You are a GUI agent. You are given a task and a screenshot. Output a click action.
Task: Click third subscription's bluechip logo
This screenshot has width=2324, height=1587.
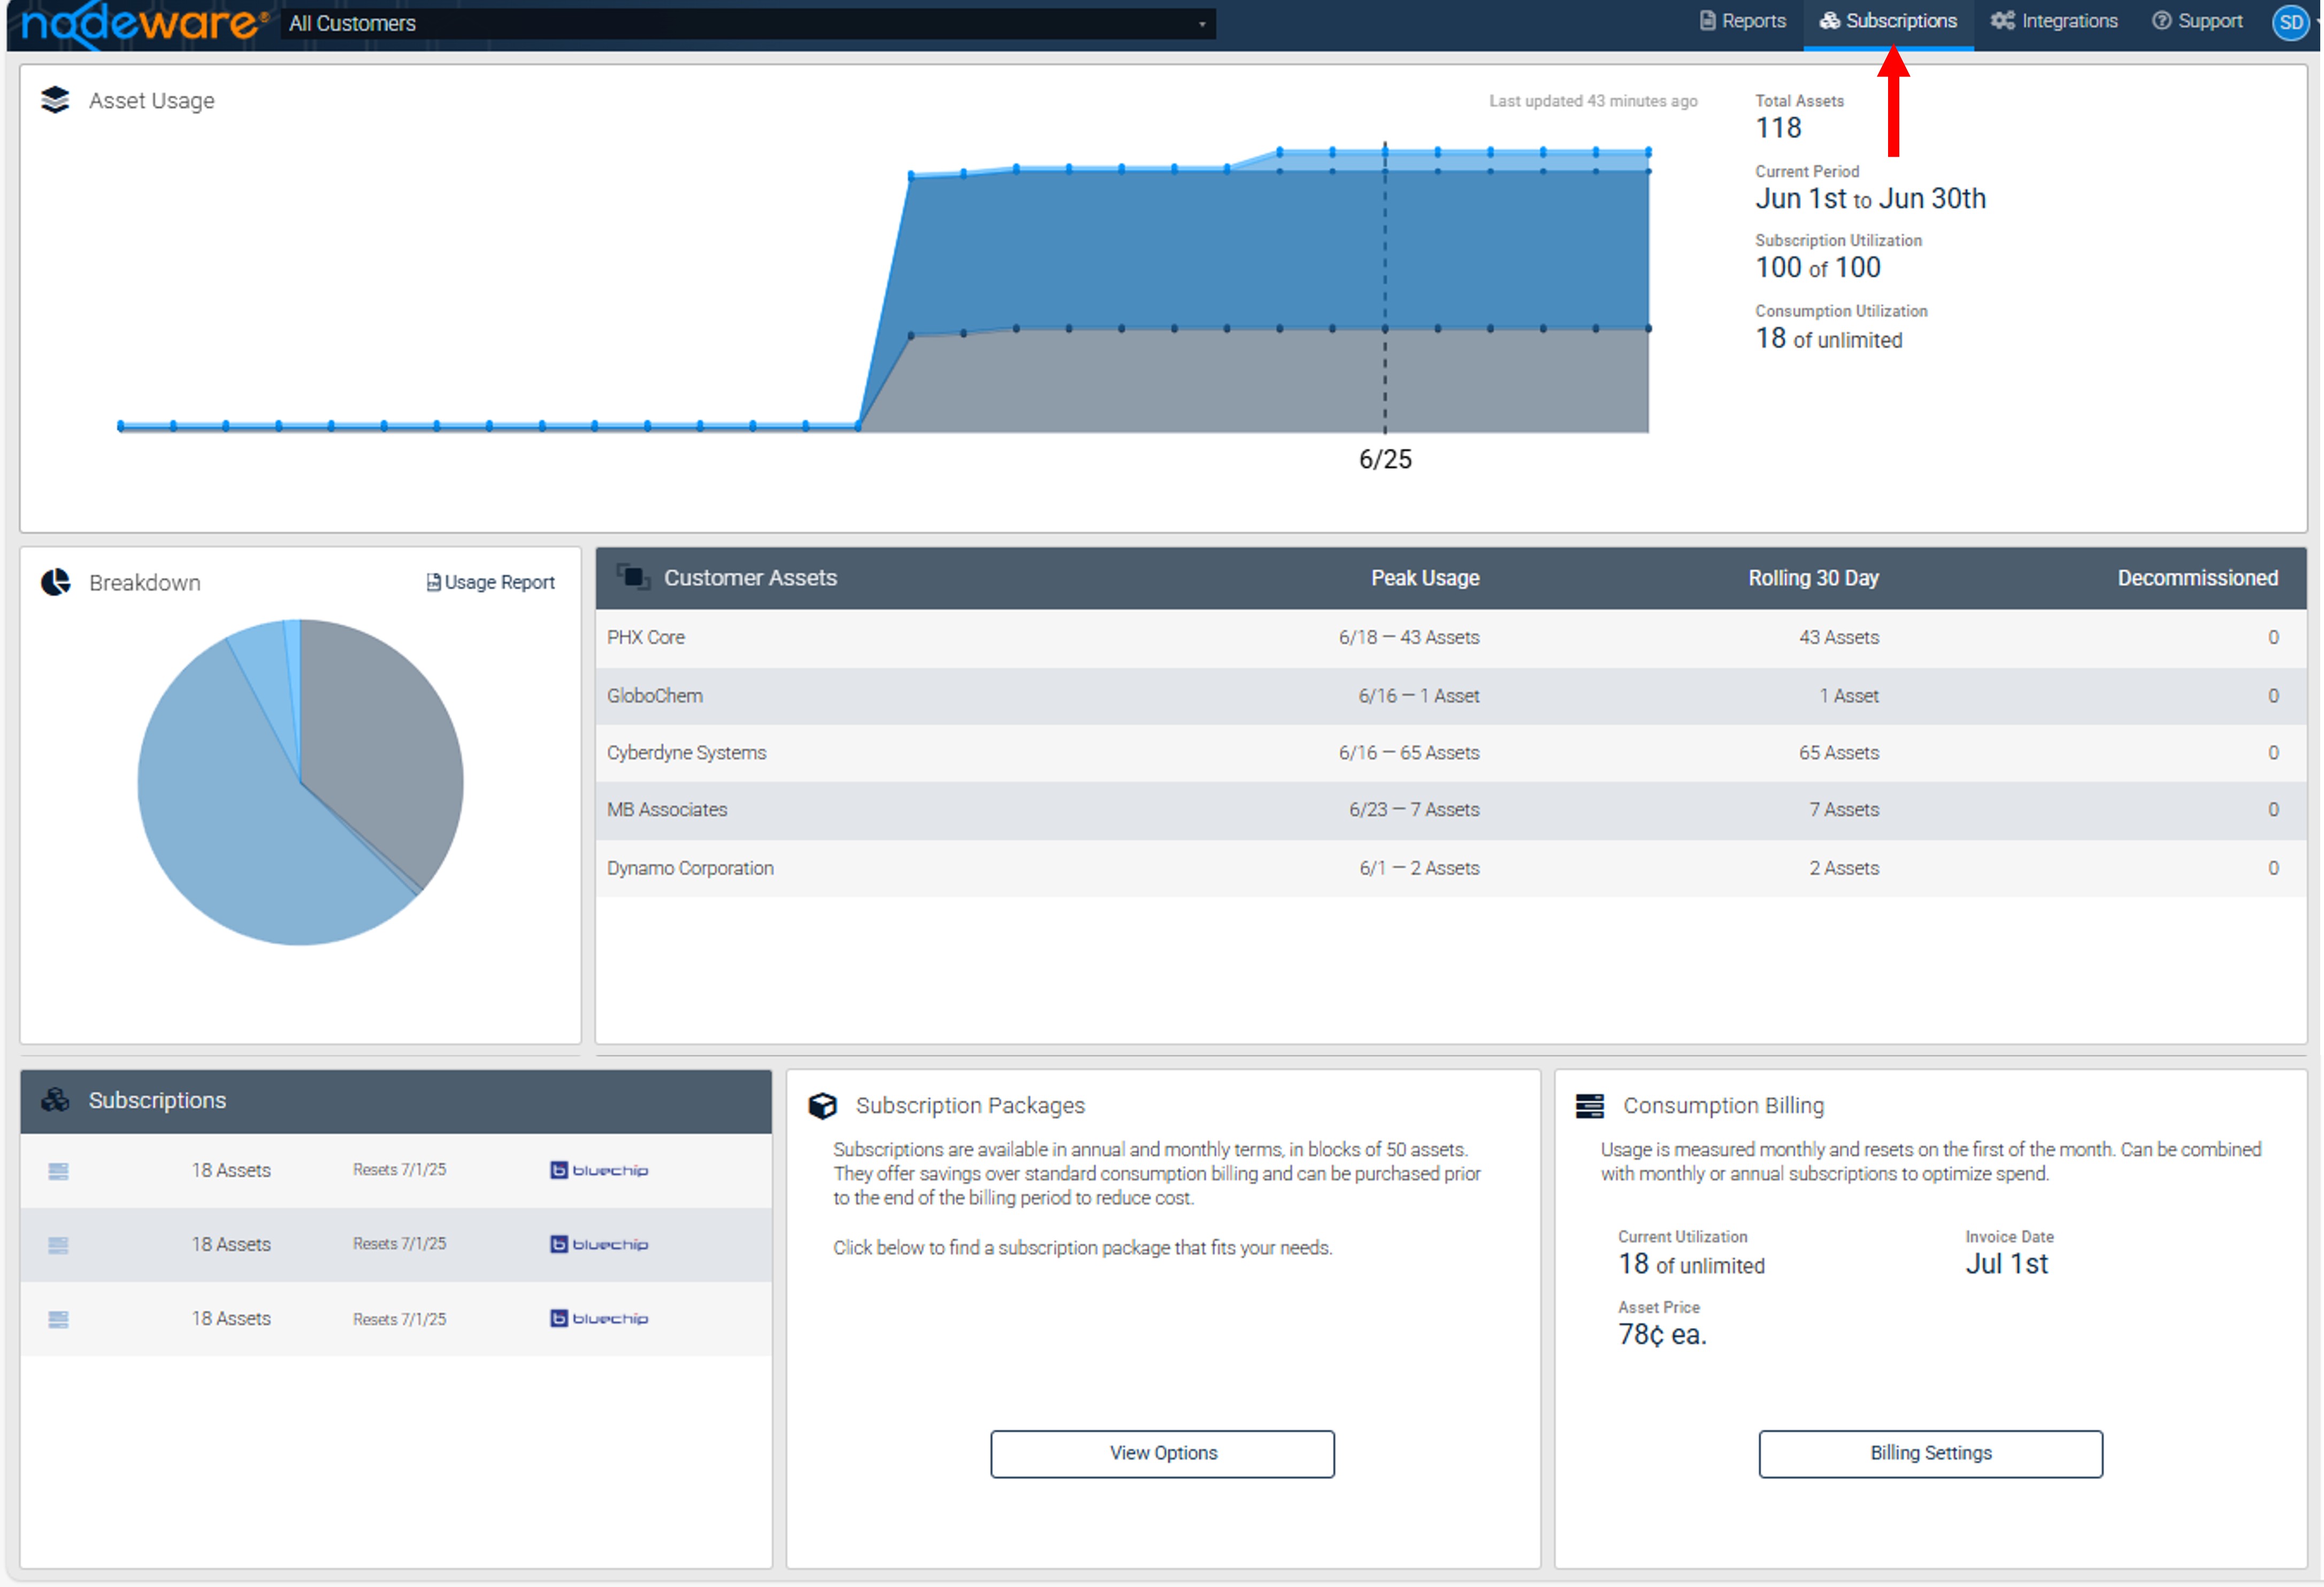pyautogui.click(x=599, y=1318)
